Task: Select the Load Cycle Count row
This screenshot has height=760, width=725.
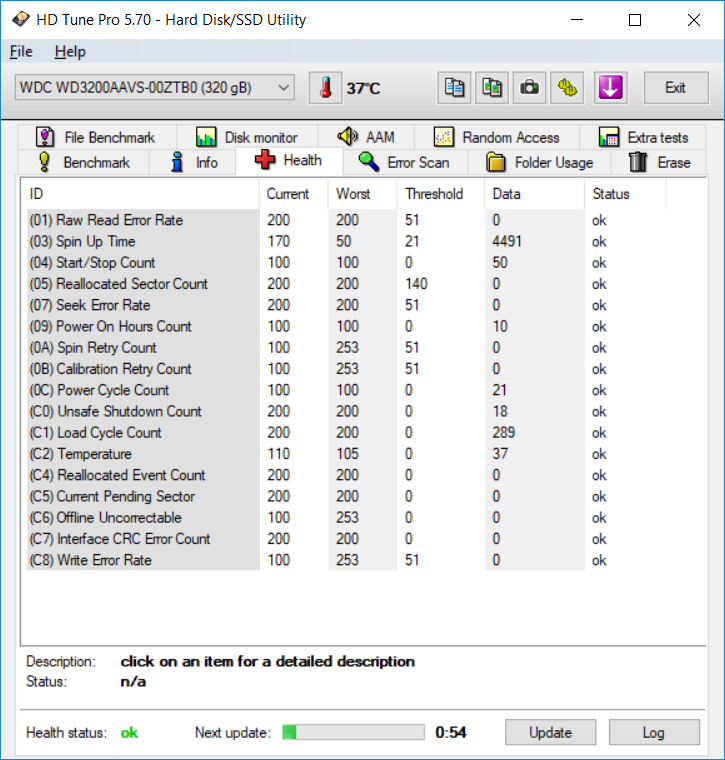Action: coord(347,433)
